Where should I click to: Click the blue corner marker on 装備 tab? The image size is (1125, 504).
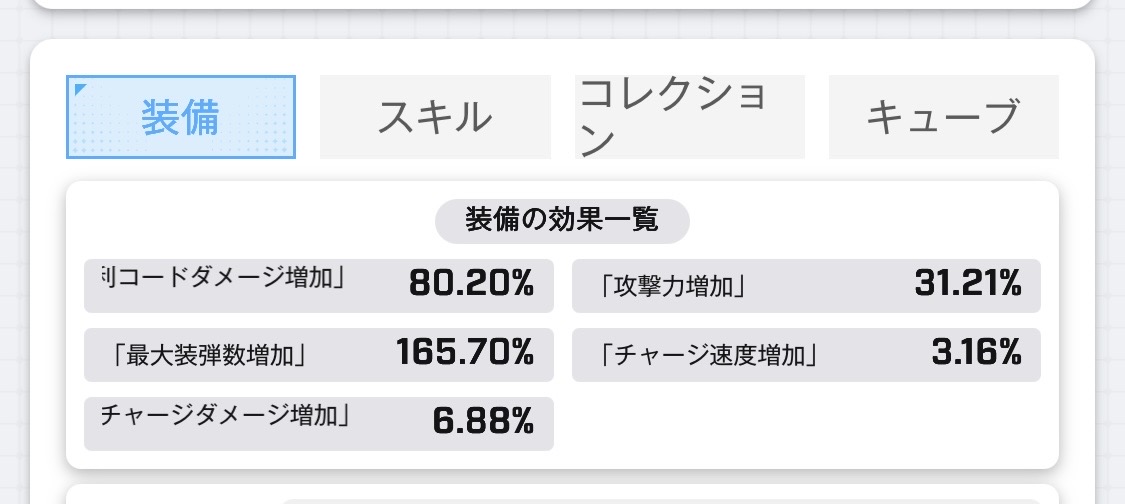coord(79,88)
